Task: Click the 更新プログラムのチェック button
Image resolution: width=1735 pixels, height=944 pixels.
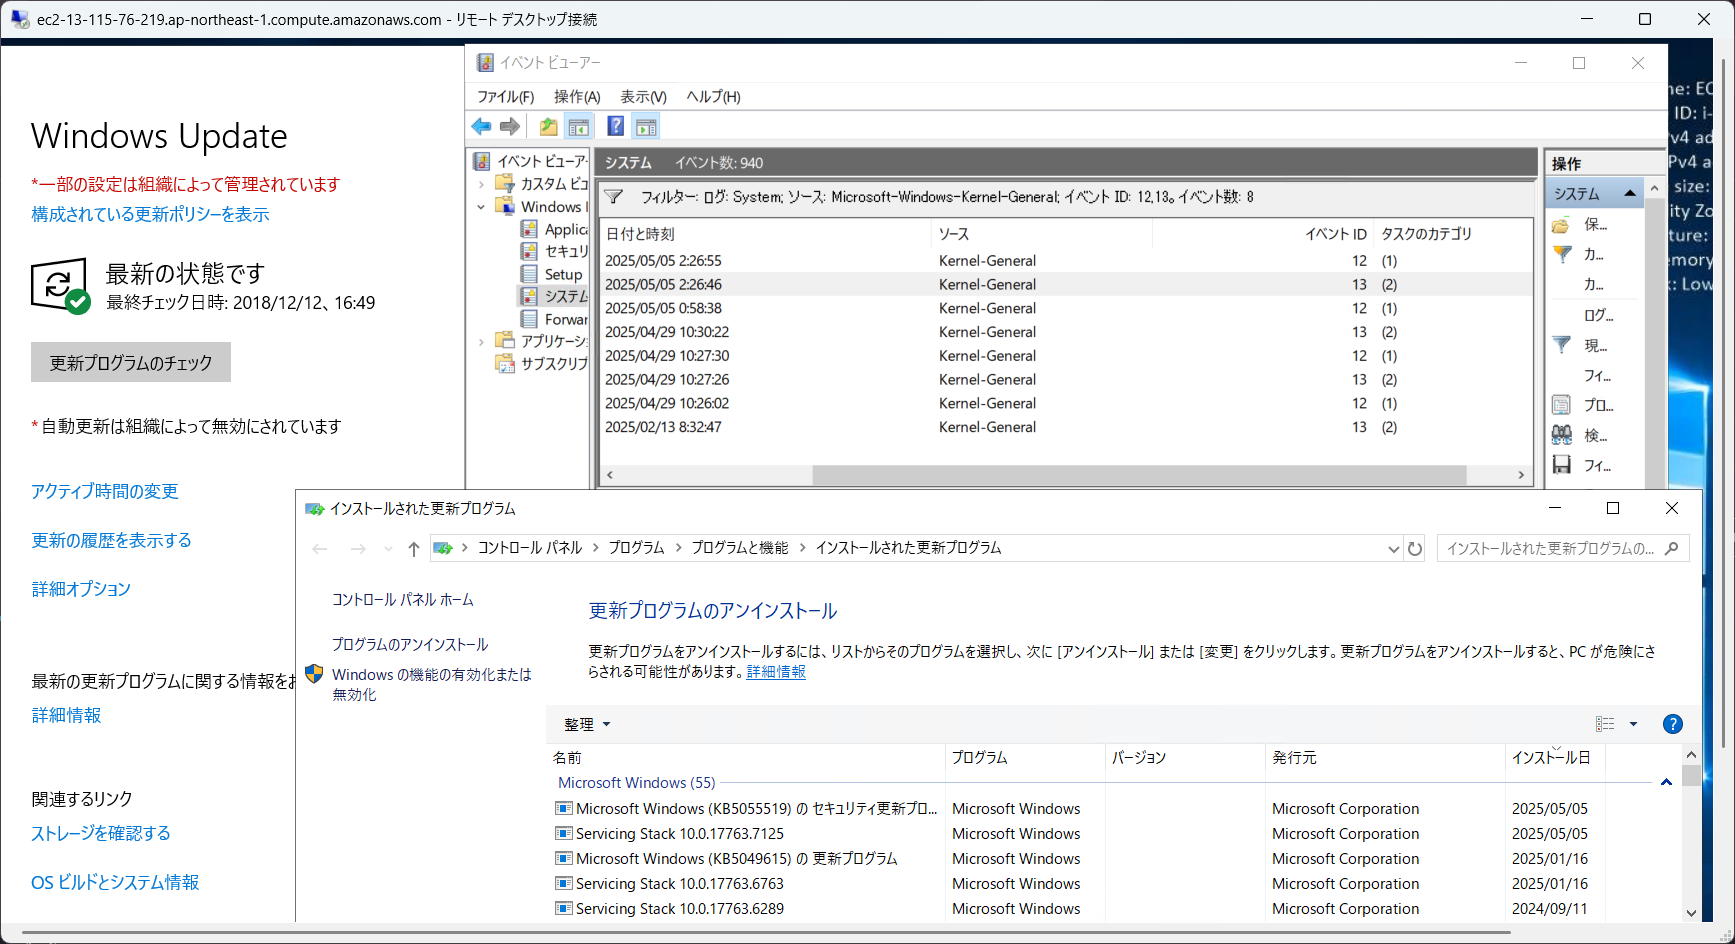Action: point(131,362)
